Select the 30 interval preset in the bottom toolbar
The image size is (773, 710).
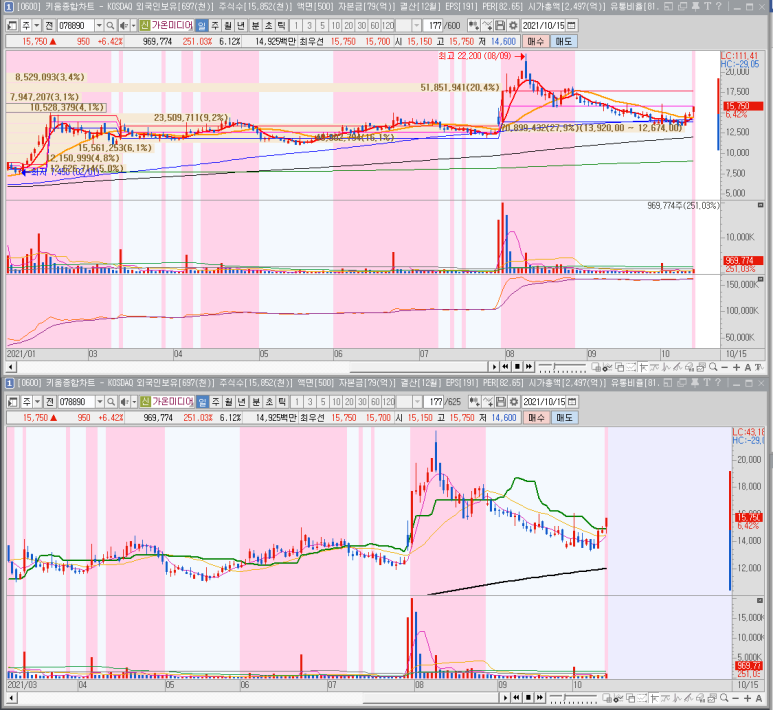point(362,402)
